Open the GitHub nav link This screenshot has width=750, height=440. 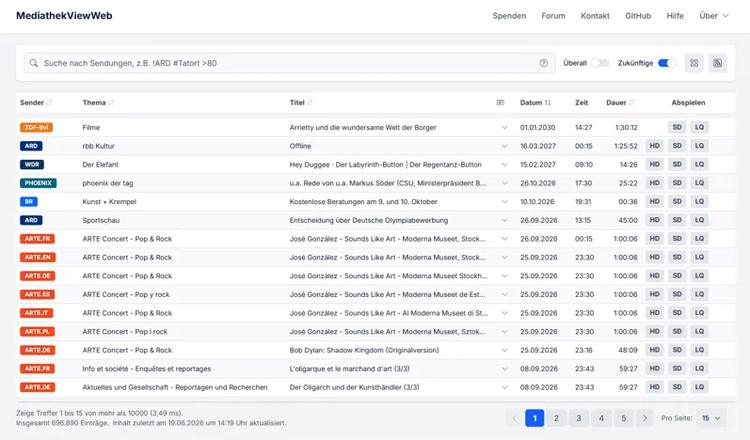pyautogui.click(x=638, y=16)
